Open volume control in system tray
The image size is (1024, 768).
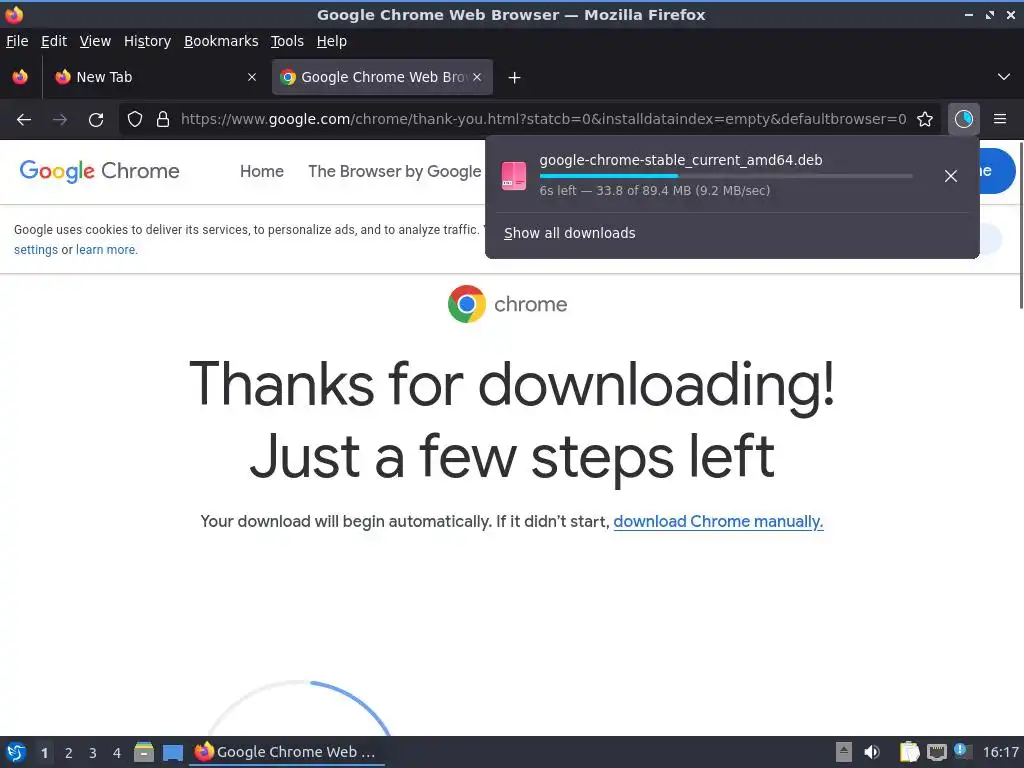click(x=872, y=752)
